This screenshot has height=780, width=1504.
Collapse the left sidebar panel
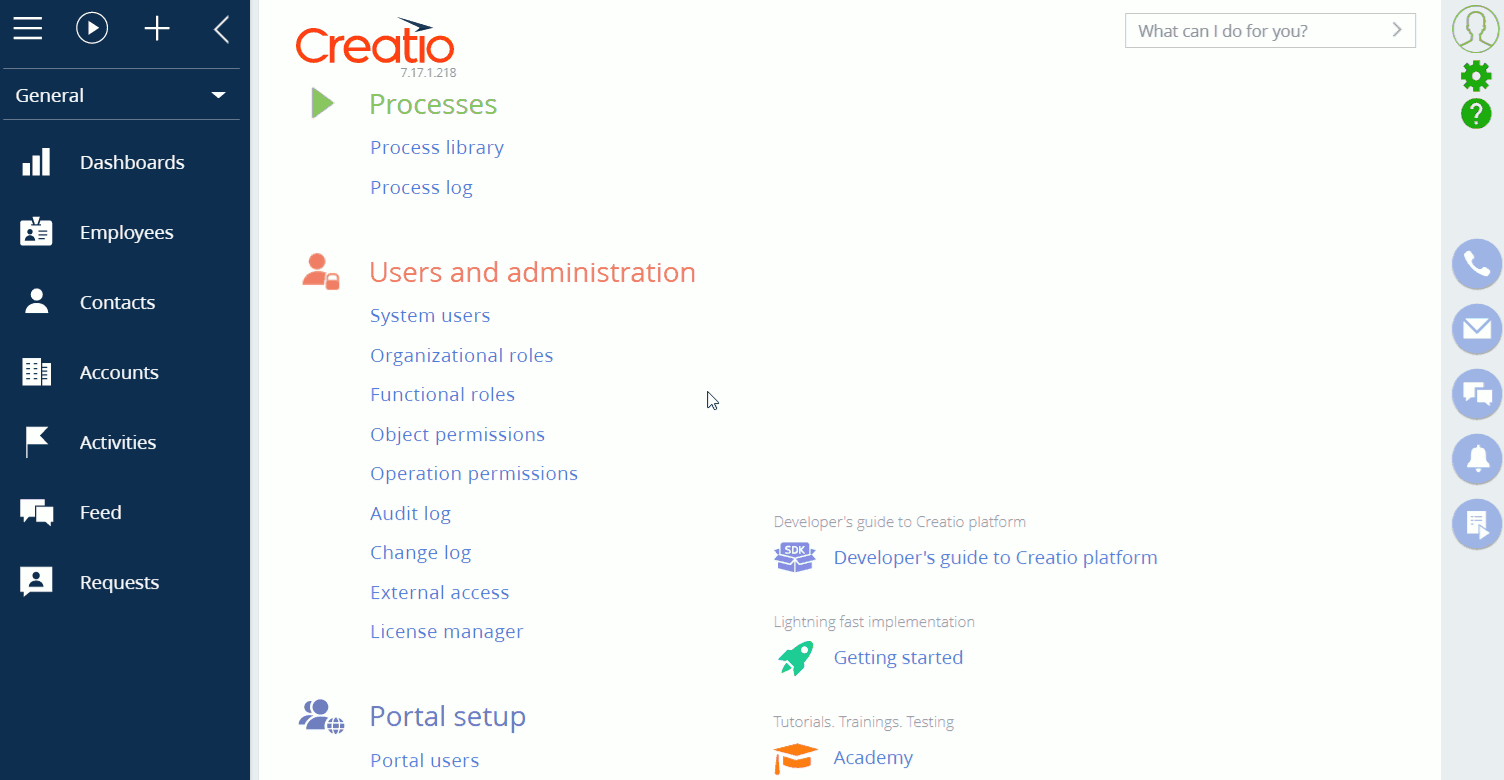(x=222, y=29)
